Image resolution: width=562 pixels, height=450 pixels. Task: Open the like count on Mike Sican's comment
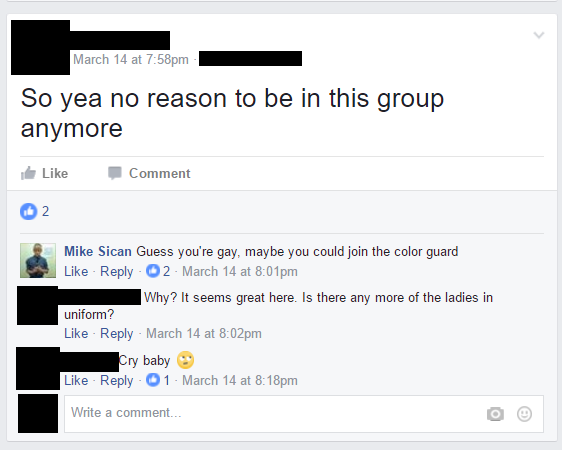tap(158, 271)
